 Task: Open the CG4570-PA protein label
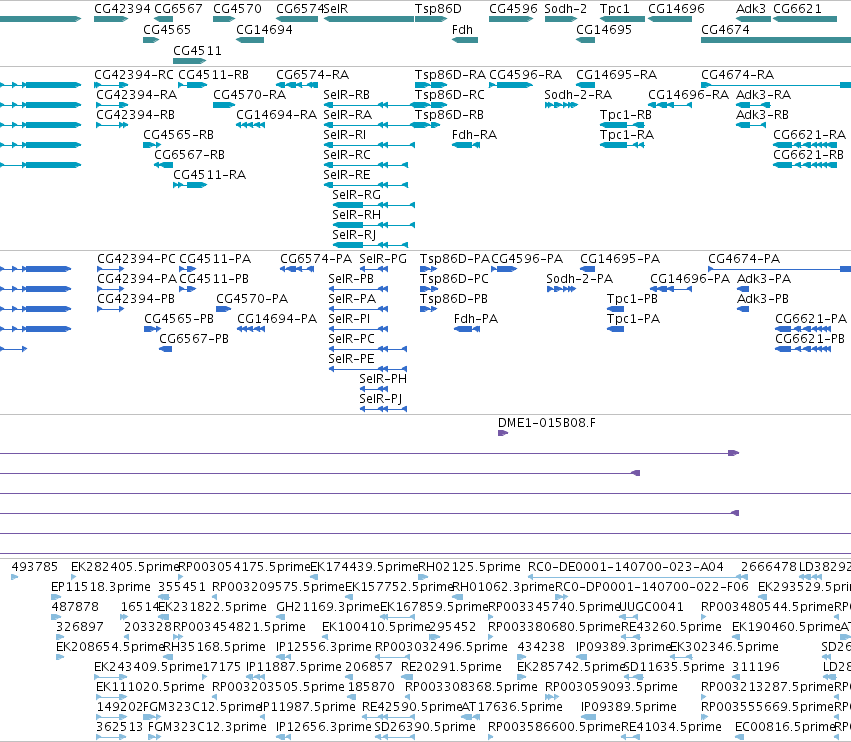252,299
